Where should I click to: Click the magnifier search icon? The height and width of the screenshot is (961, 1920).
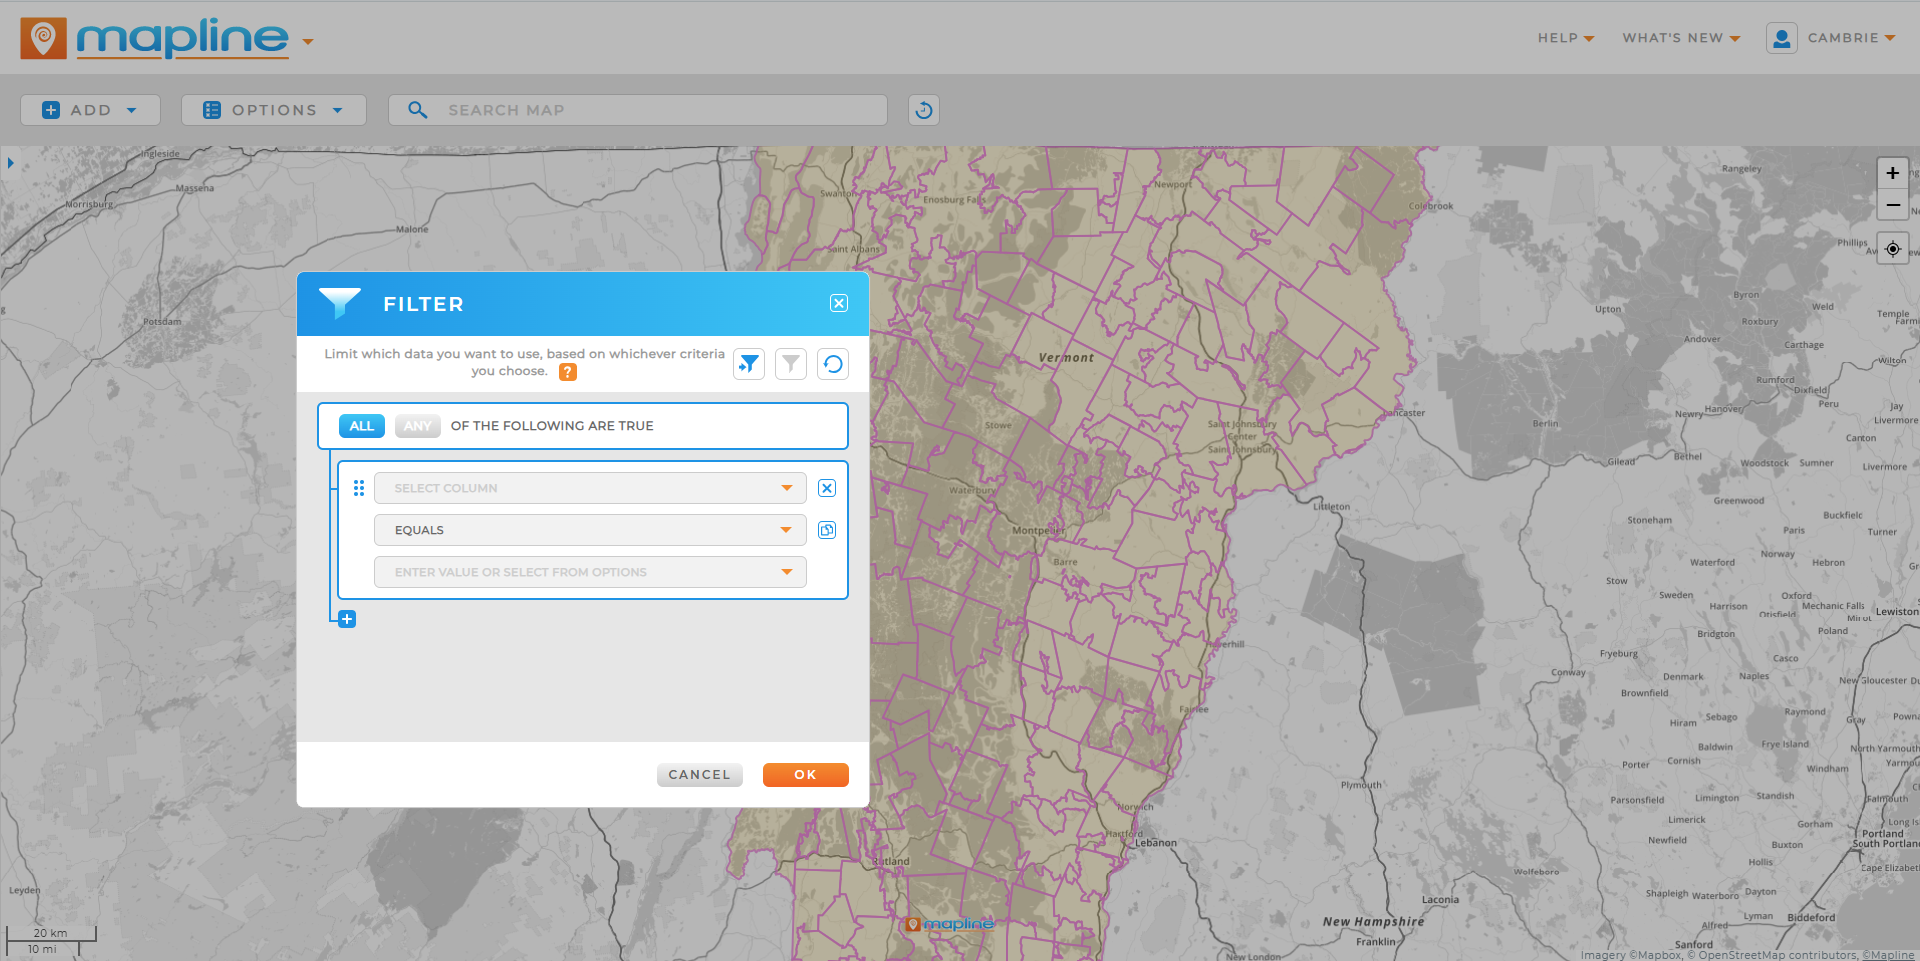pos(418,110)
